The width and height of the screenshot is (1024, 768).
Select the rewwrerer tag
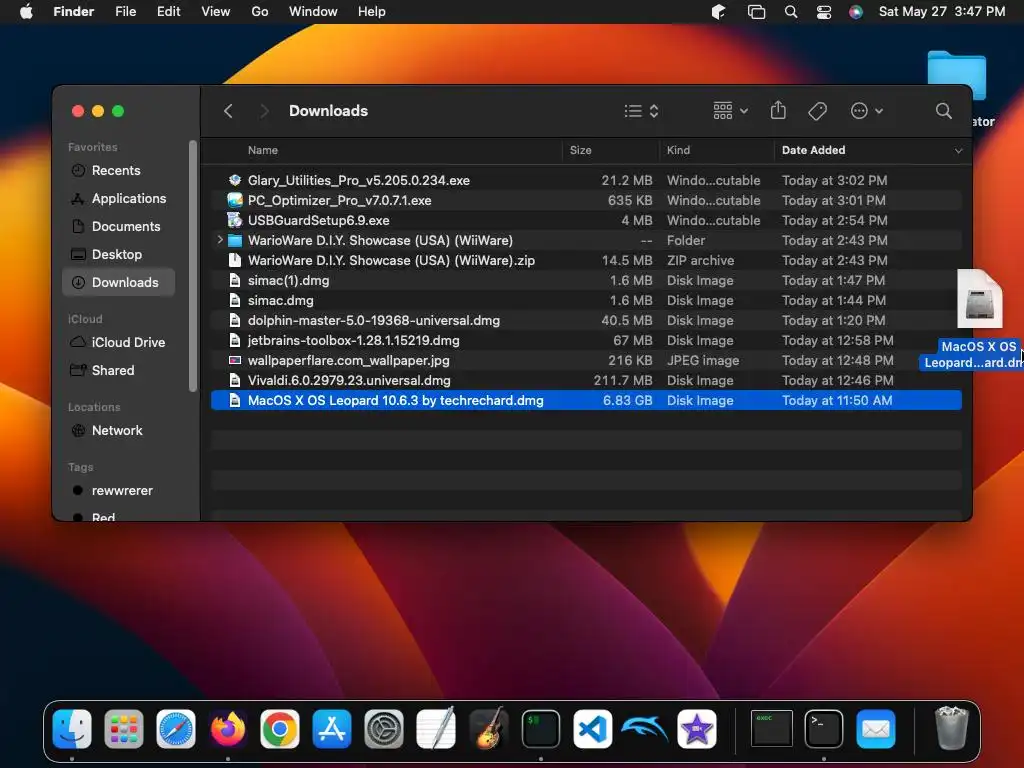point(118,490)
